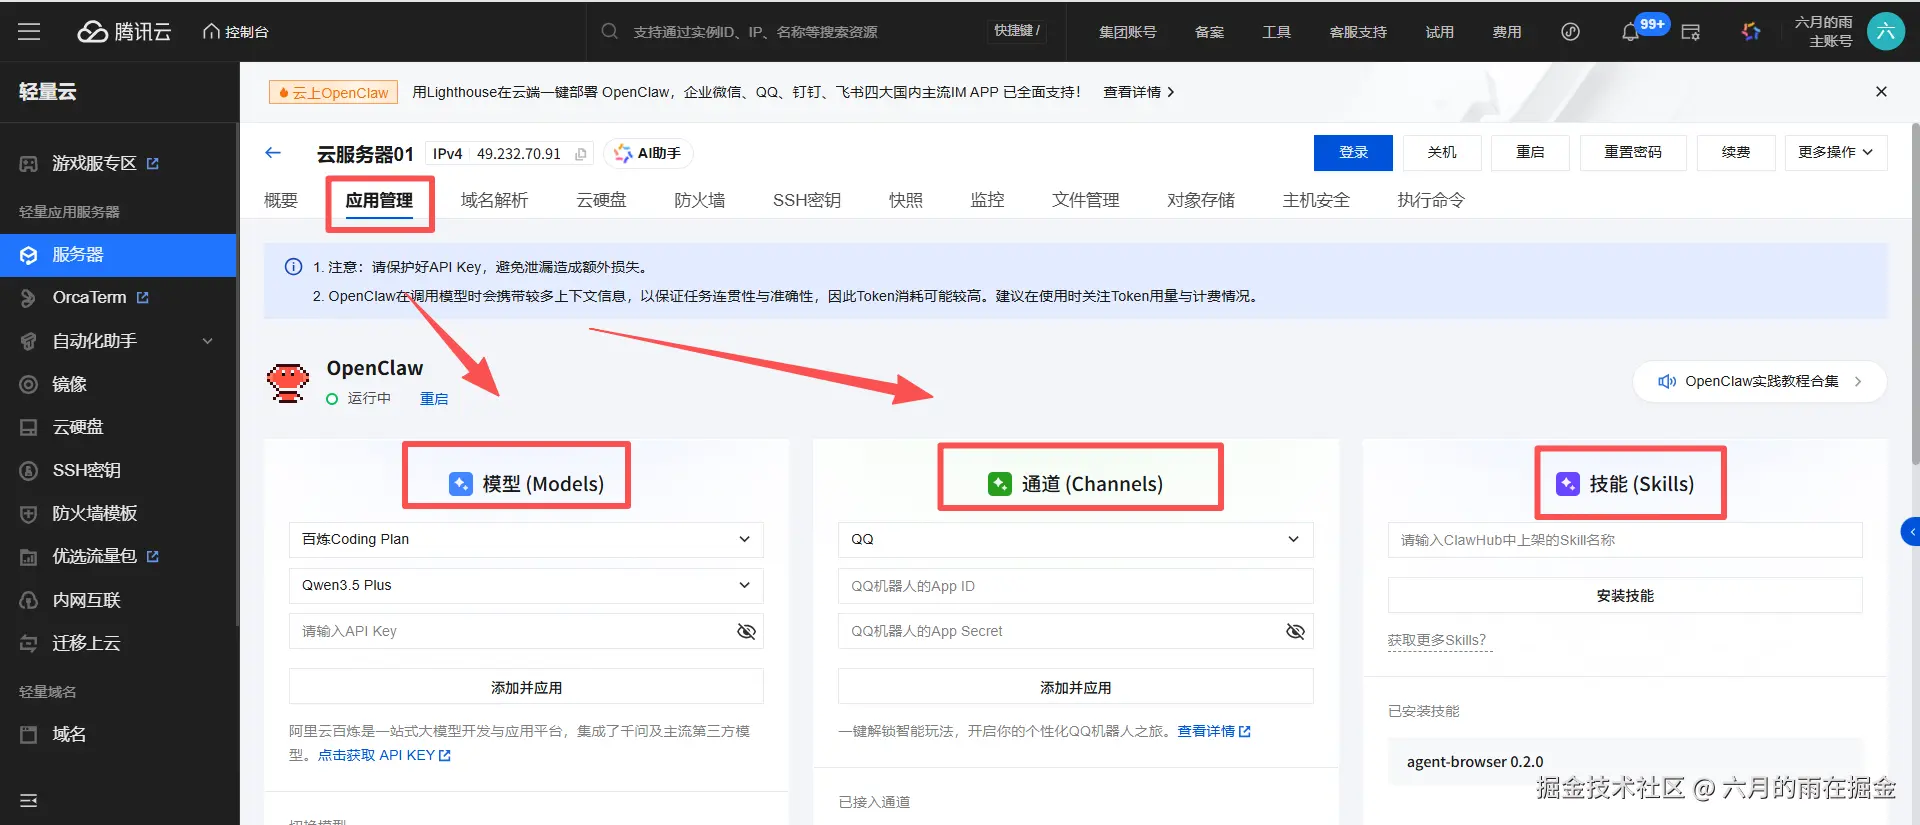The image size is (1920, 825).
Task: Switch to the 监控 tab
Action: 987,200
